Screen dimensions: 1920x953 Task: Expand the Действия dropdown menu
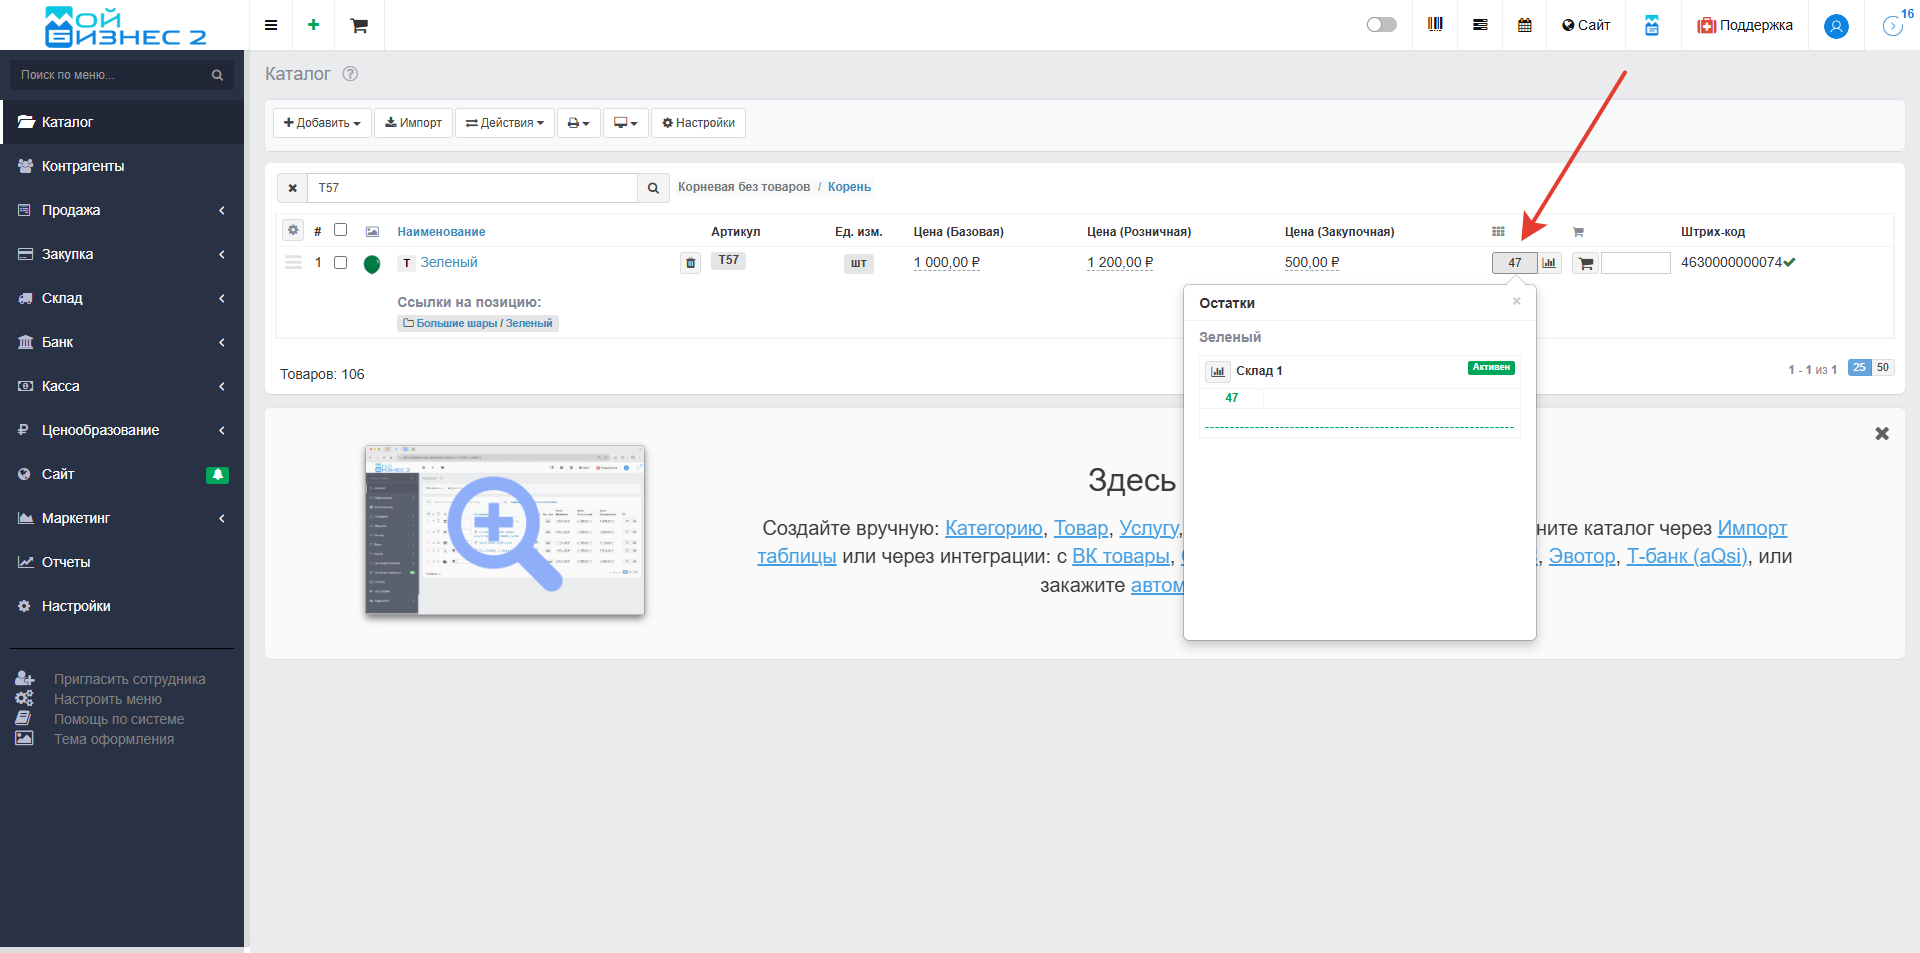click(x=505, y=123)
